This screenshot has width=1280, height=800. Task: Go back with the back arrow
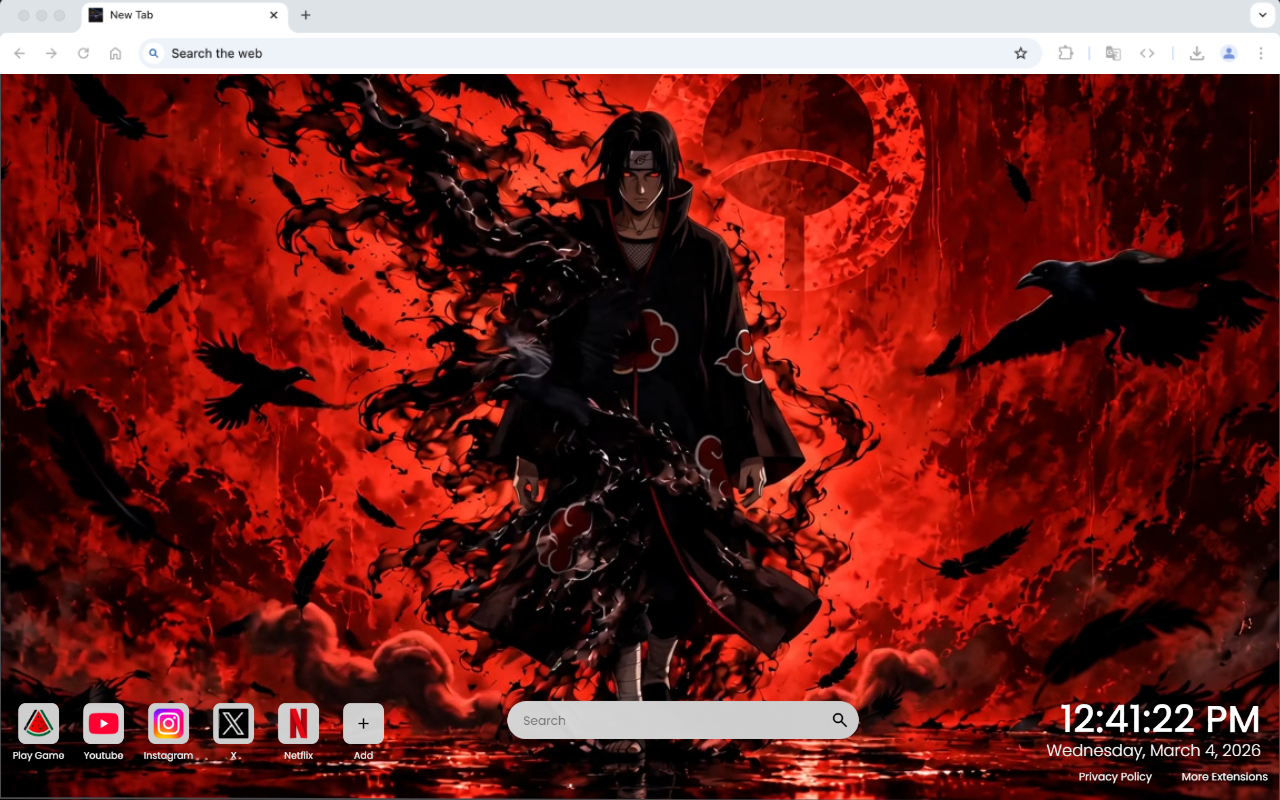click(x=20, y=53)
